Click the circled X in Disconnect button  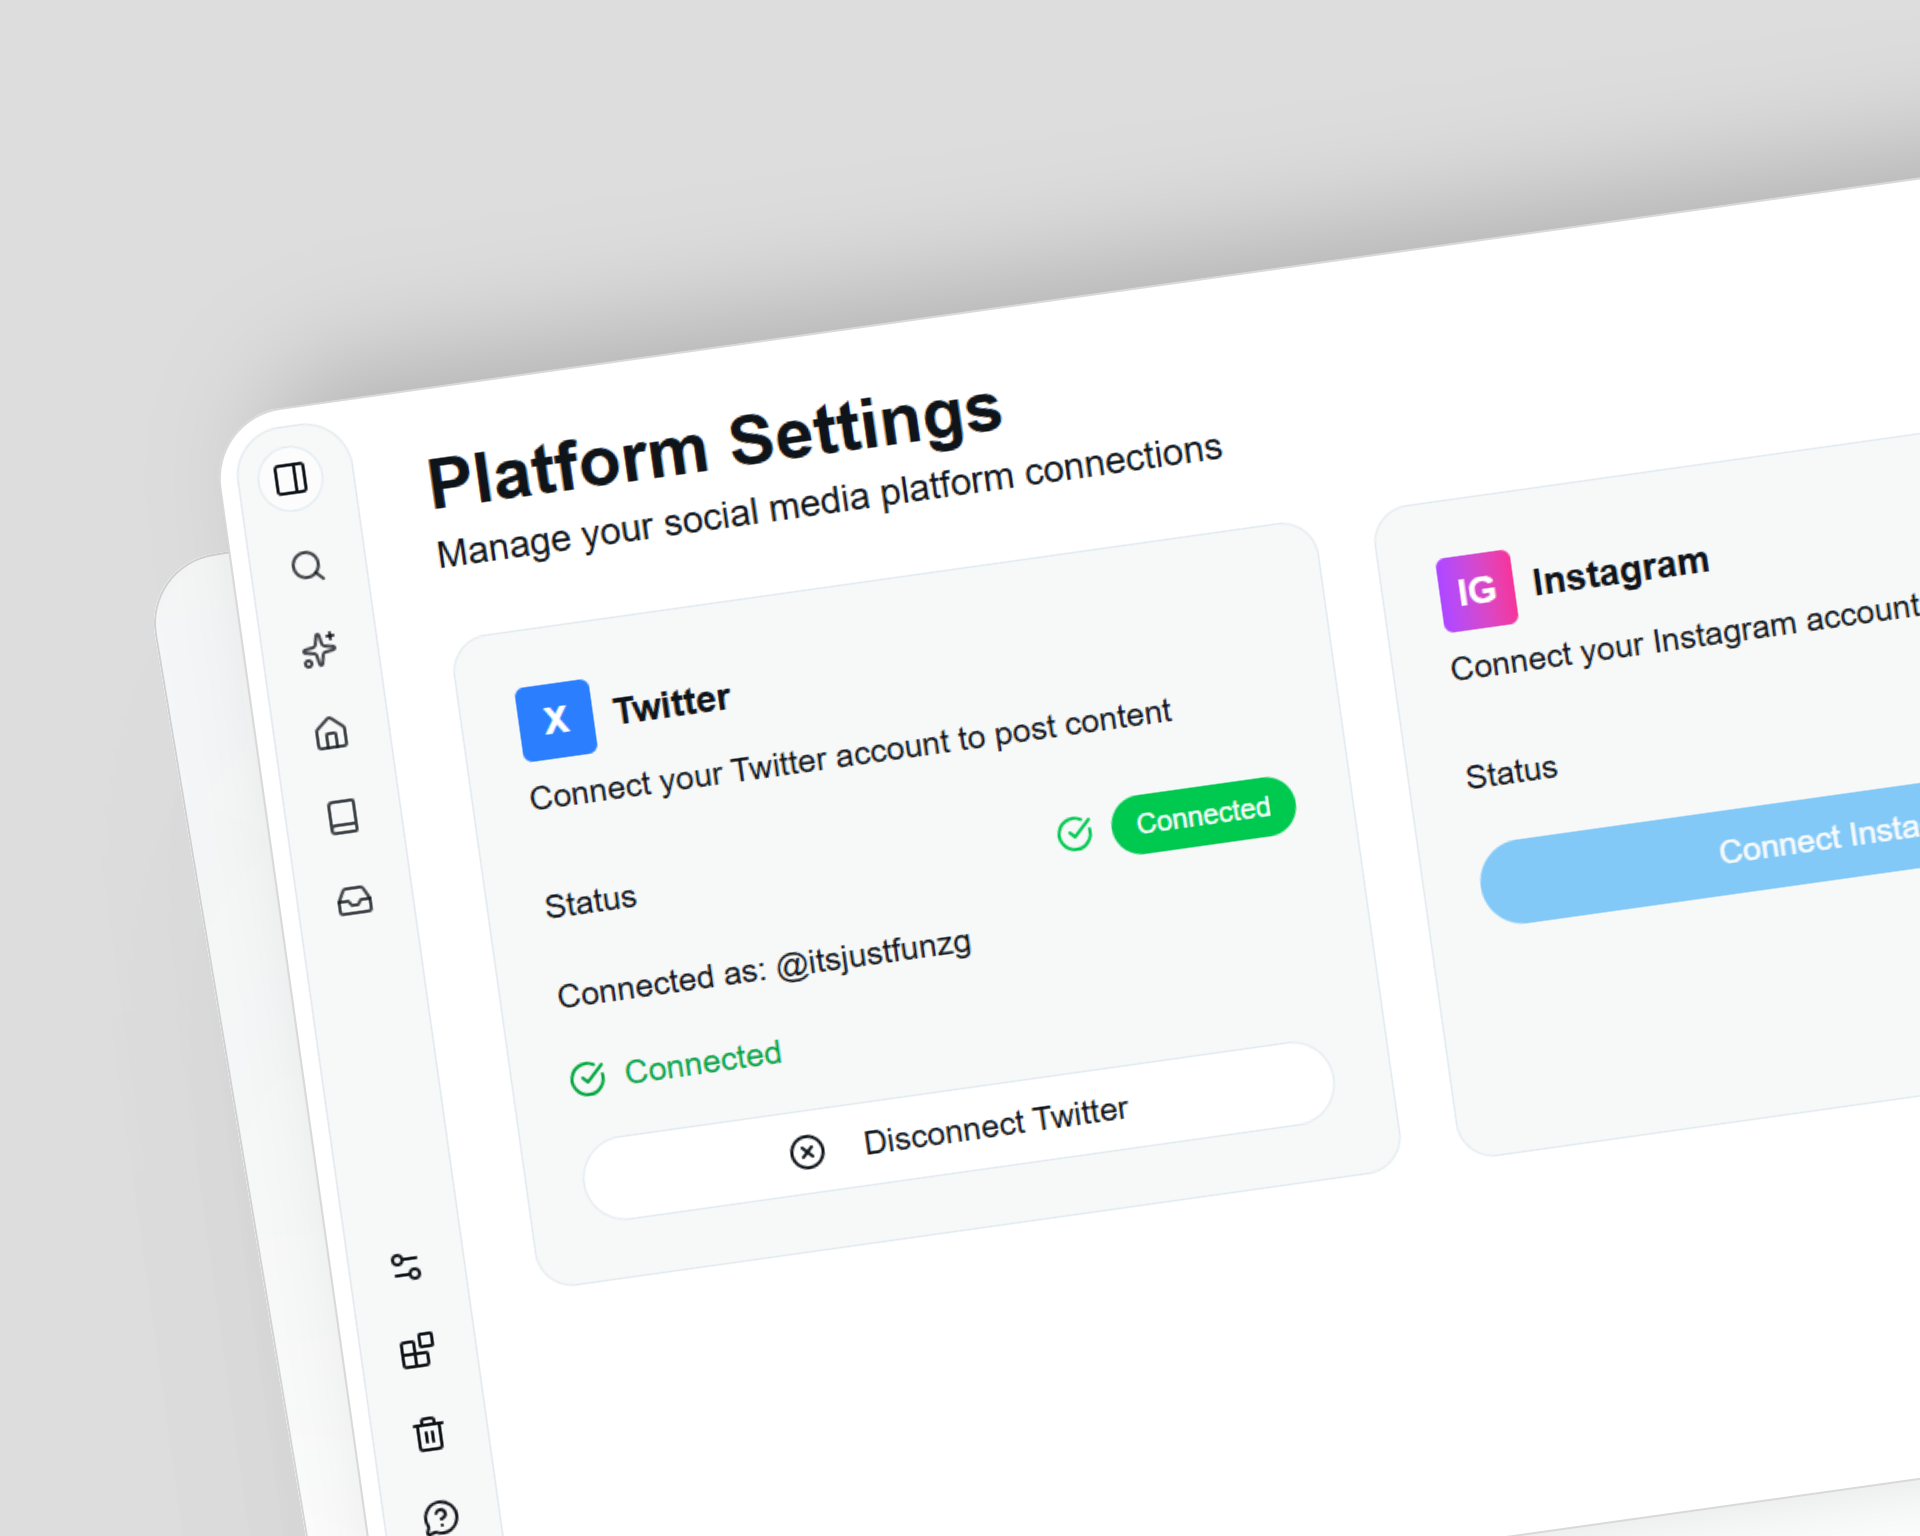point(807,1152)
